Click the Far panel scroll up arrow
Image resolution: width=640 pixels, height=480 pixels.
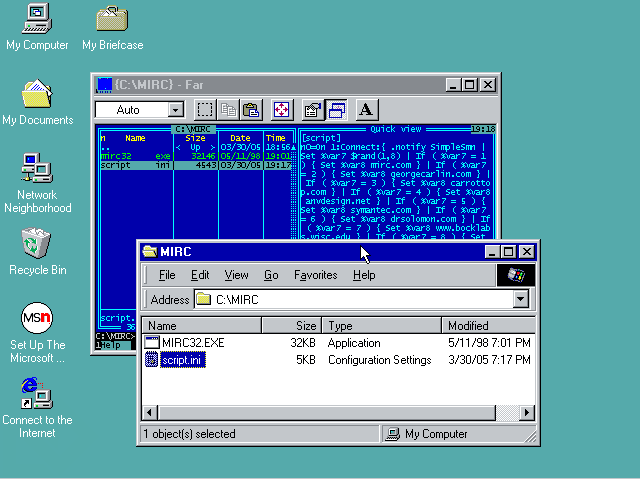293,147
